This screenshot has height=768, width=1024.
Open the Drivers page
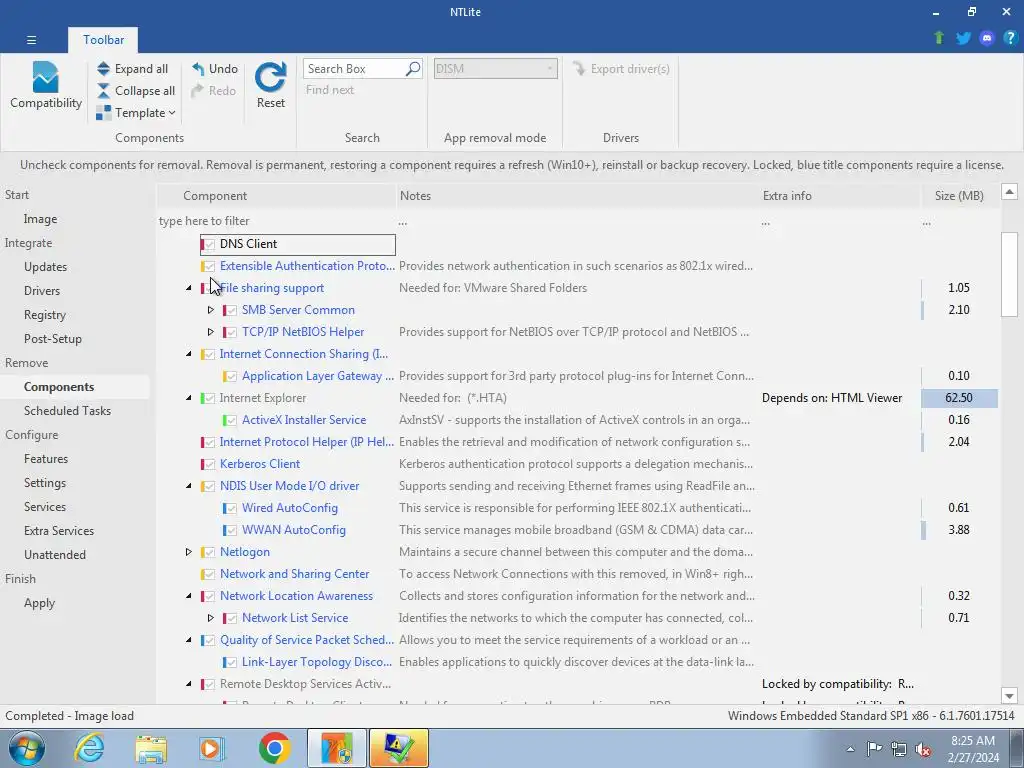click(x=42, y=291)
